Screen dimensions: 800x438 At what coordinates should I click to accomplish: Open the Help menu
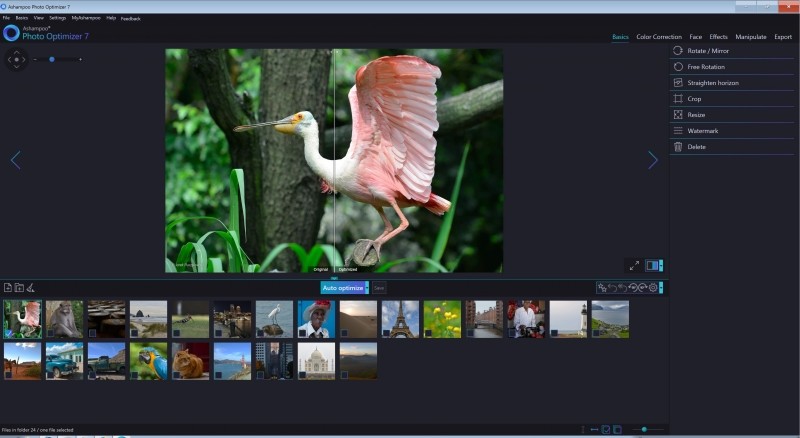111,18
